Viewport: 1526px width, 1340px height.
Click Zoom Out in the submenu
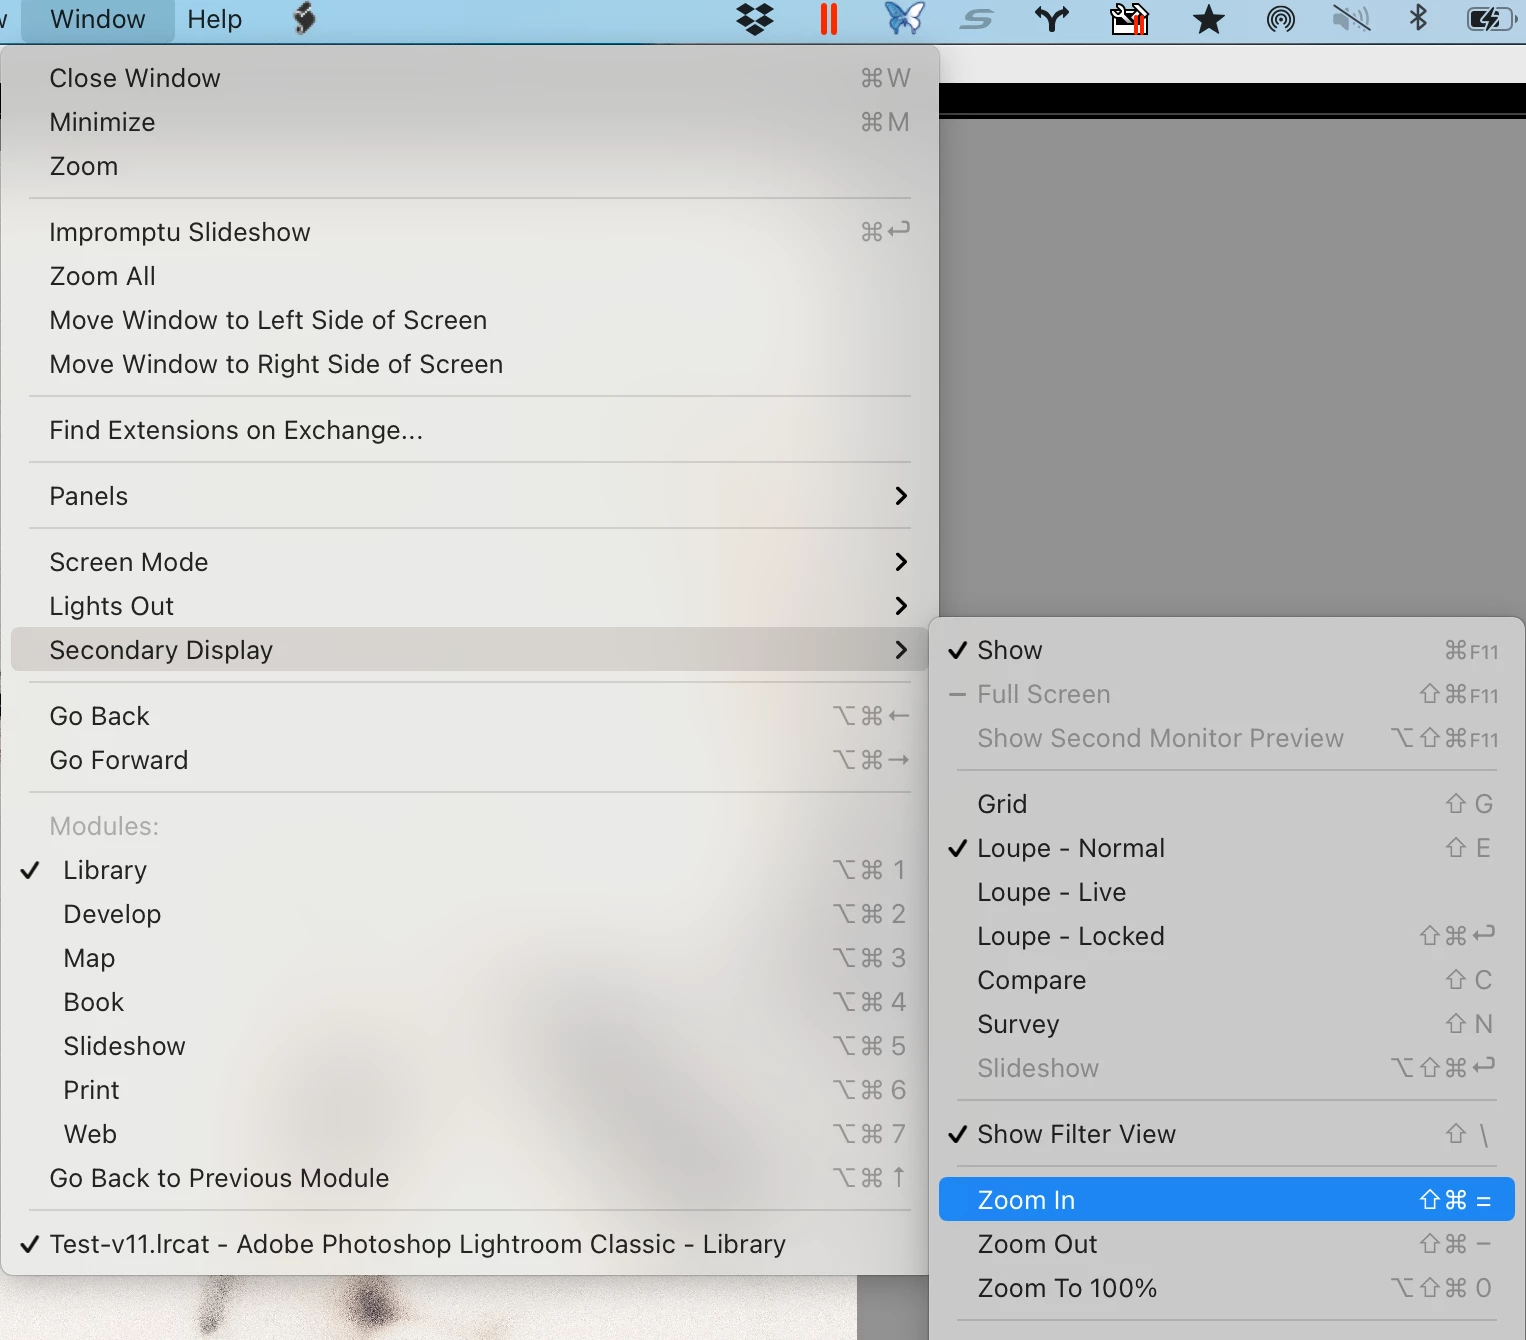tap(1227, 1244)
